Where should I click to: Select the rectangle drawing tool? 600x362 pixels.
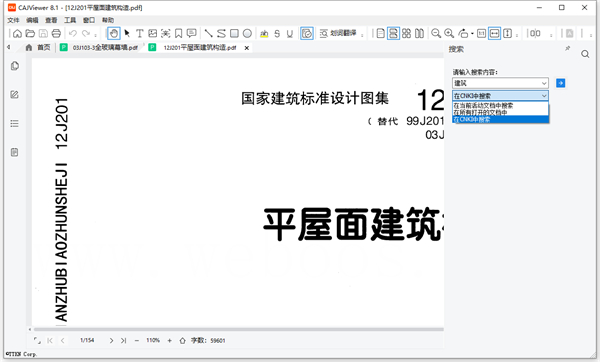click(x=235, y=34)
